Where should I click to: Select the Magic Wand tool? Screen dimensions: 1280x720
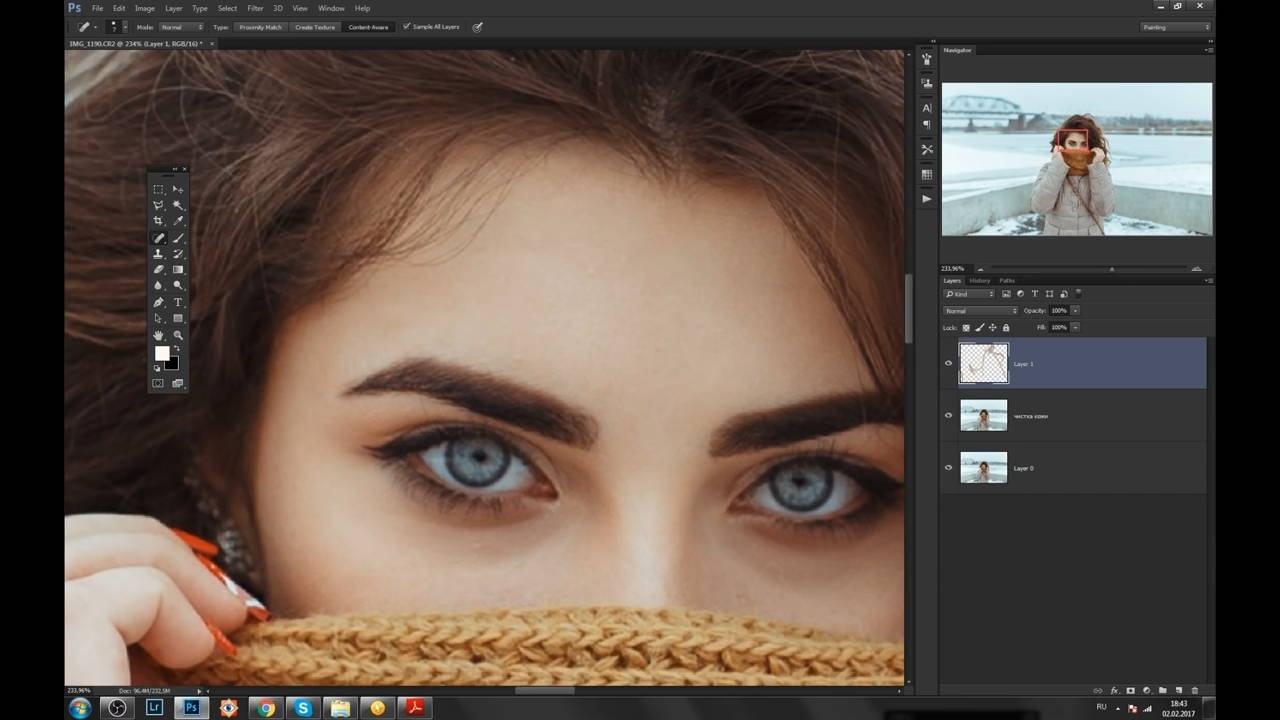click(x=178, y=205)
